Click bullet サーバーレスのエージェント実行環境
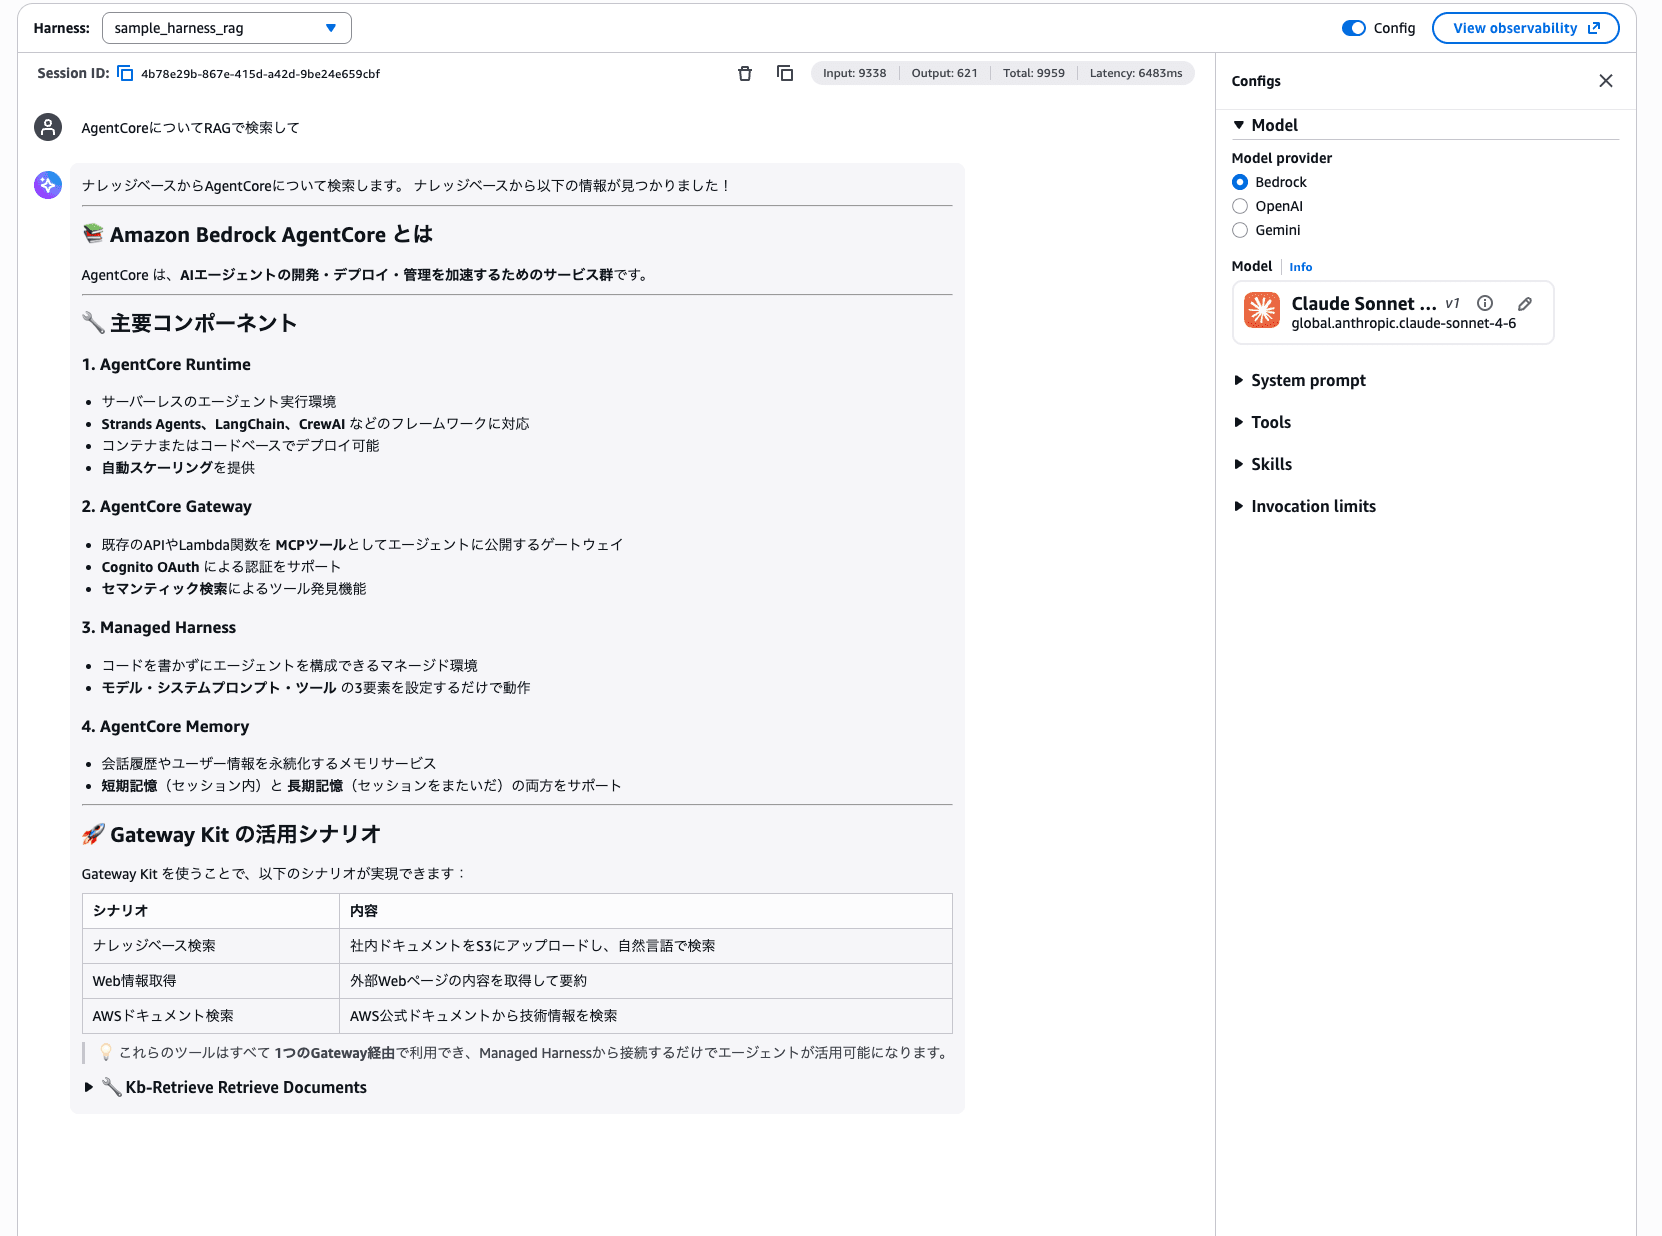The image size is (1662, 1236). 219,402
